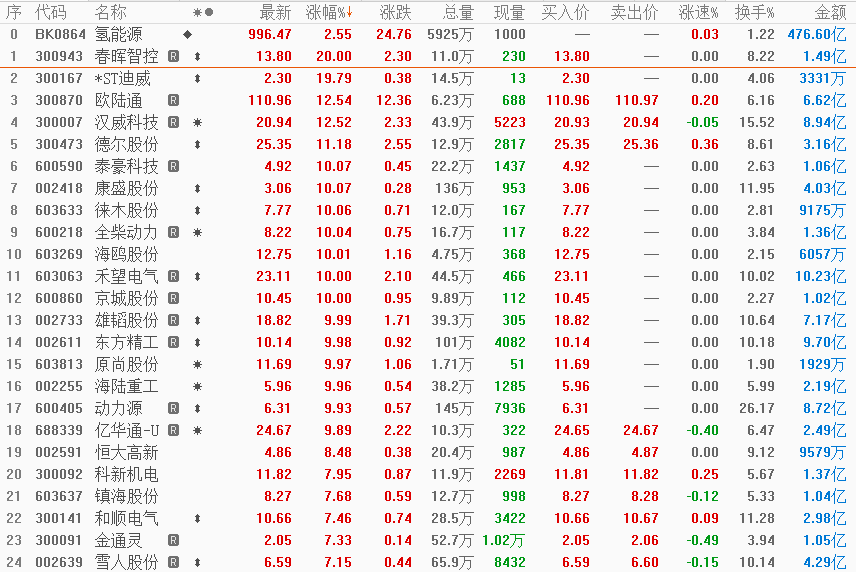Select the 泰豪科技 stock name
Screen dimensions: 856x572
pos(126,166)
